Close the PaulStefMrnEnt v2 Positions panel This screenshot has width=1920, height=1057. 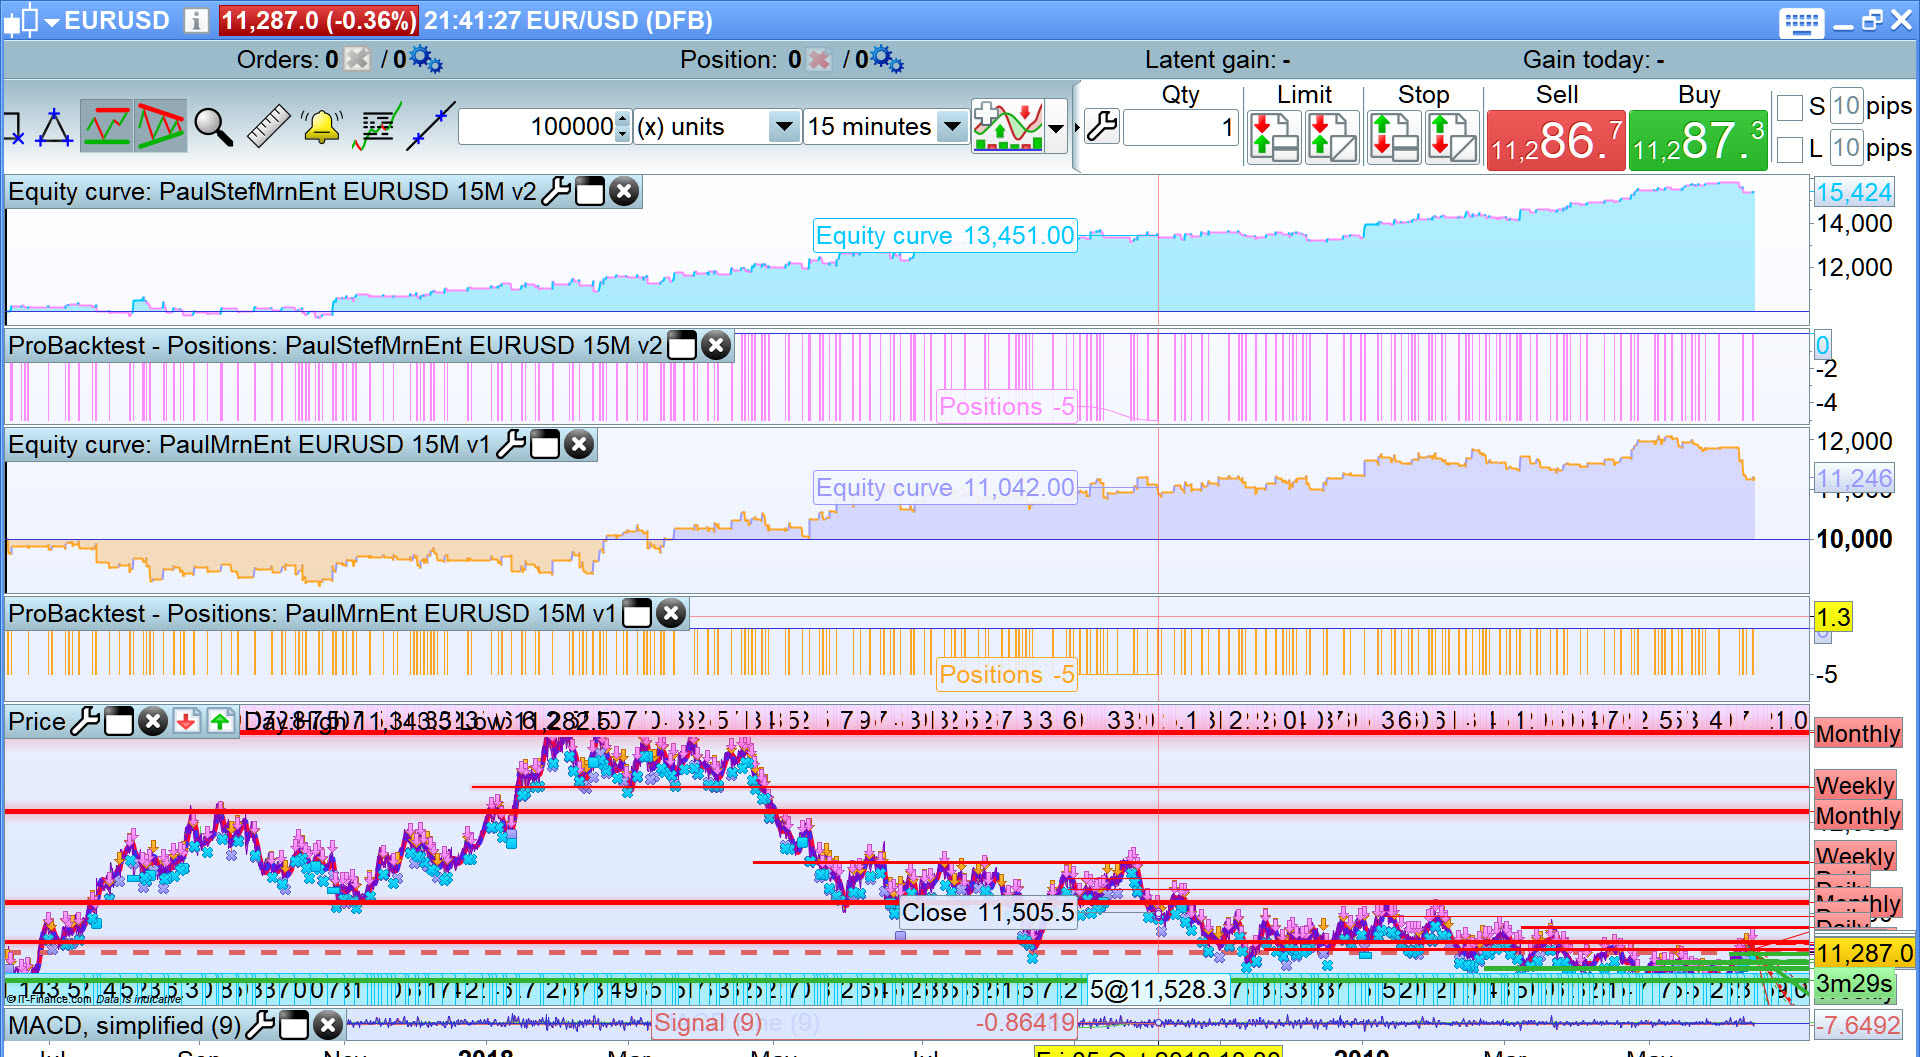click(716, 345)
